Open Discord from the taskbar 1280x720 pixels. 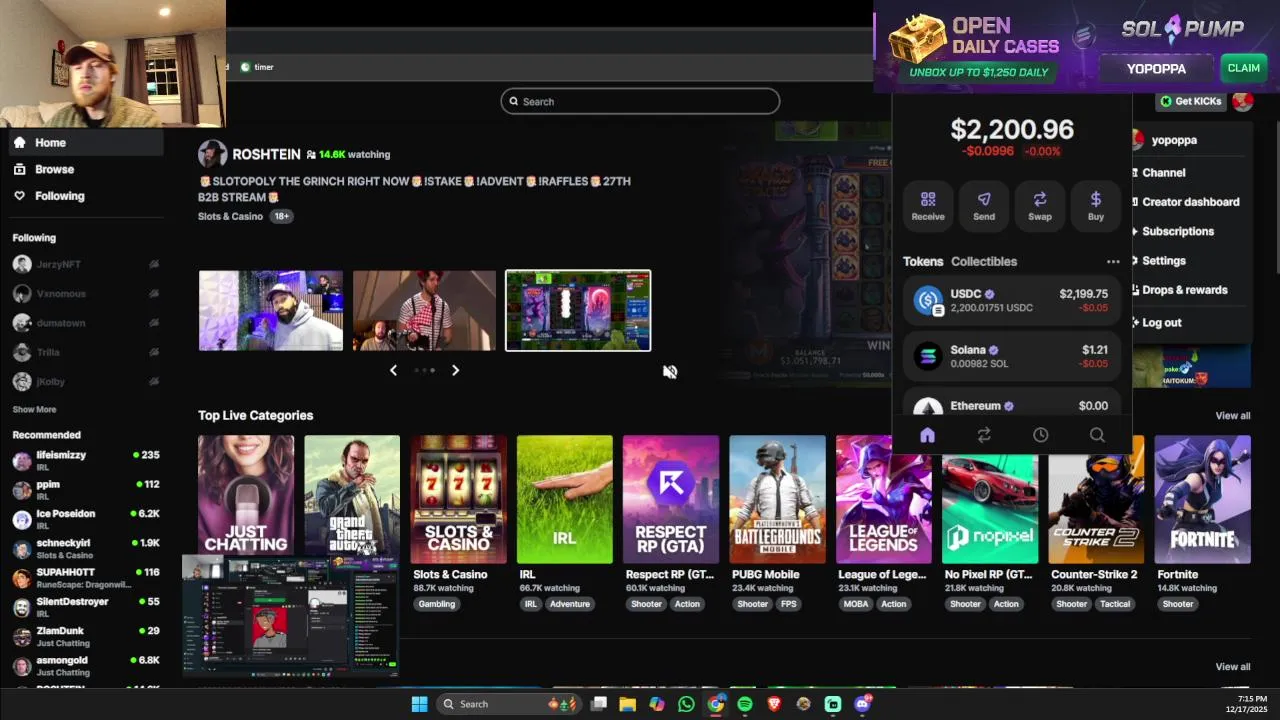tap(863, 704)
